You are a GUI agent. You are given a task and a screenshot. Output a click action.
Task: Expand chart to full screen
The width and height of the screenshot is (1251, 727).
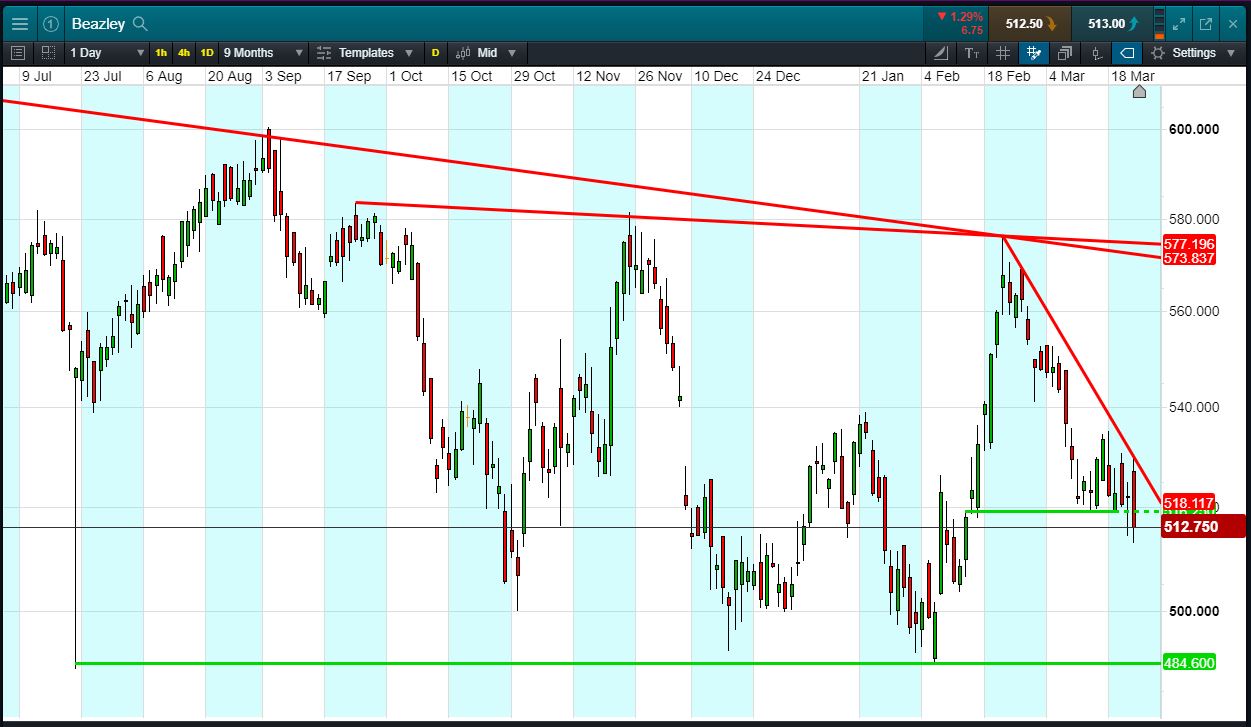[x=1179, y=23]
